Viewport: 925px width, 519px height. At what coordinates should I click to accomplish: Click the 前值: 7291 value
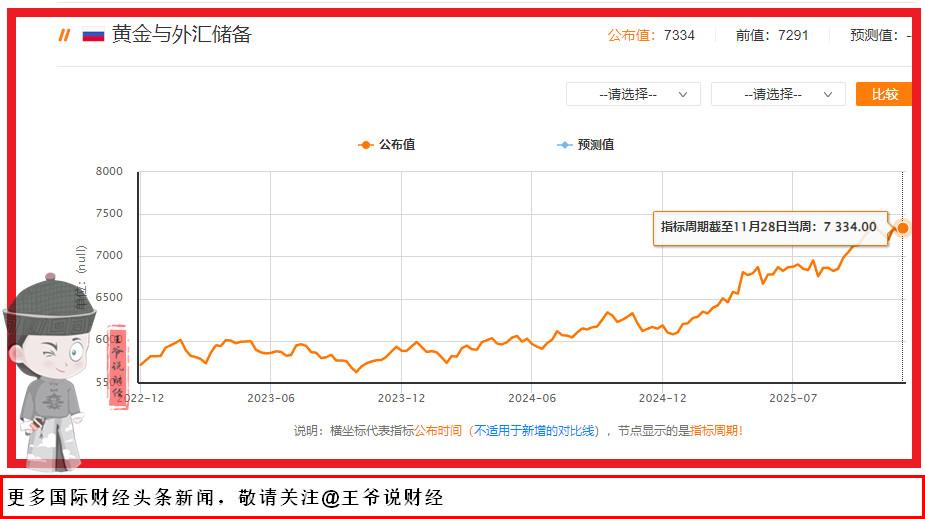[x=772, y=35]
